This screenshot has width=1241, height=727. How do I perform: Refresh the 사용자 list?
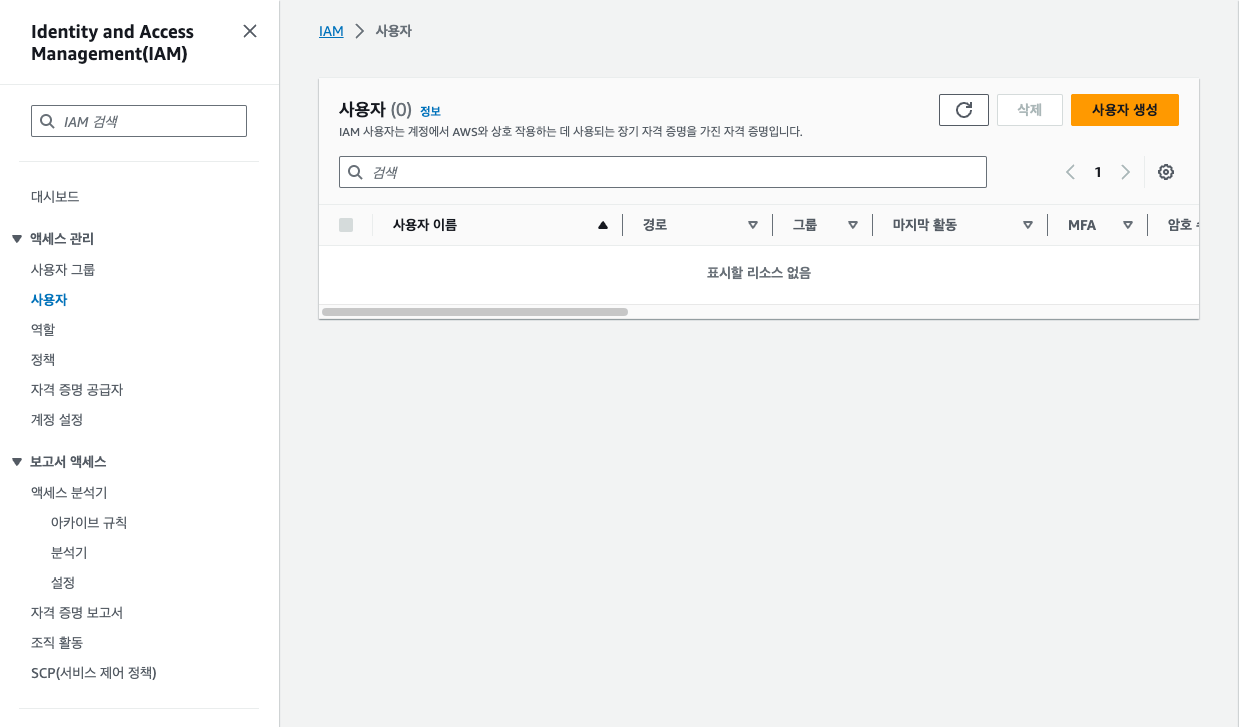point(964,110)
